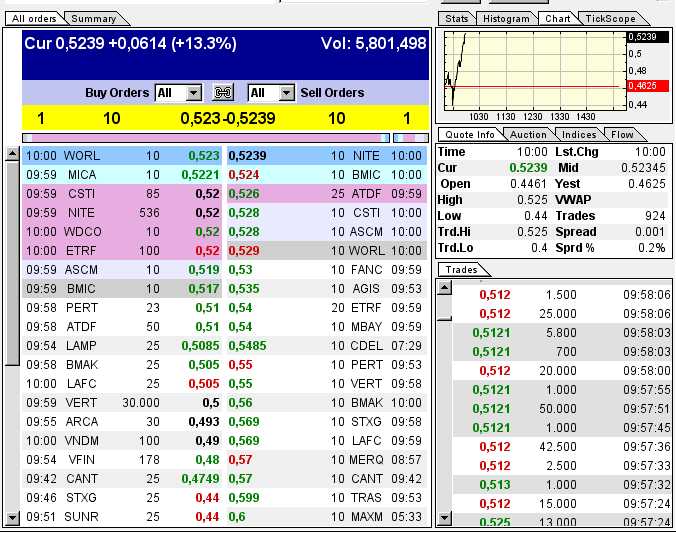Click the yellow best bid-ask 0,523-0,5239 bar

225,118
